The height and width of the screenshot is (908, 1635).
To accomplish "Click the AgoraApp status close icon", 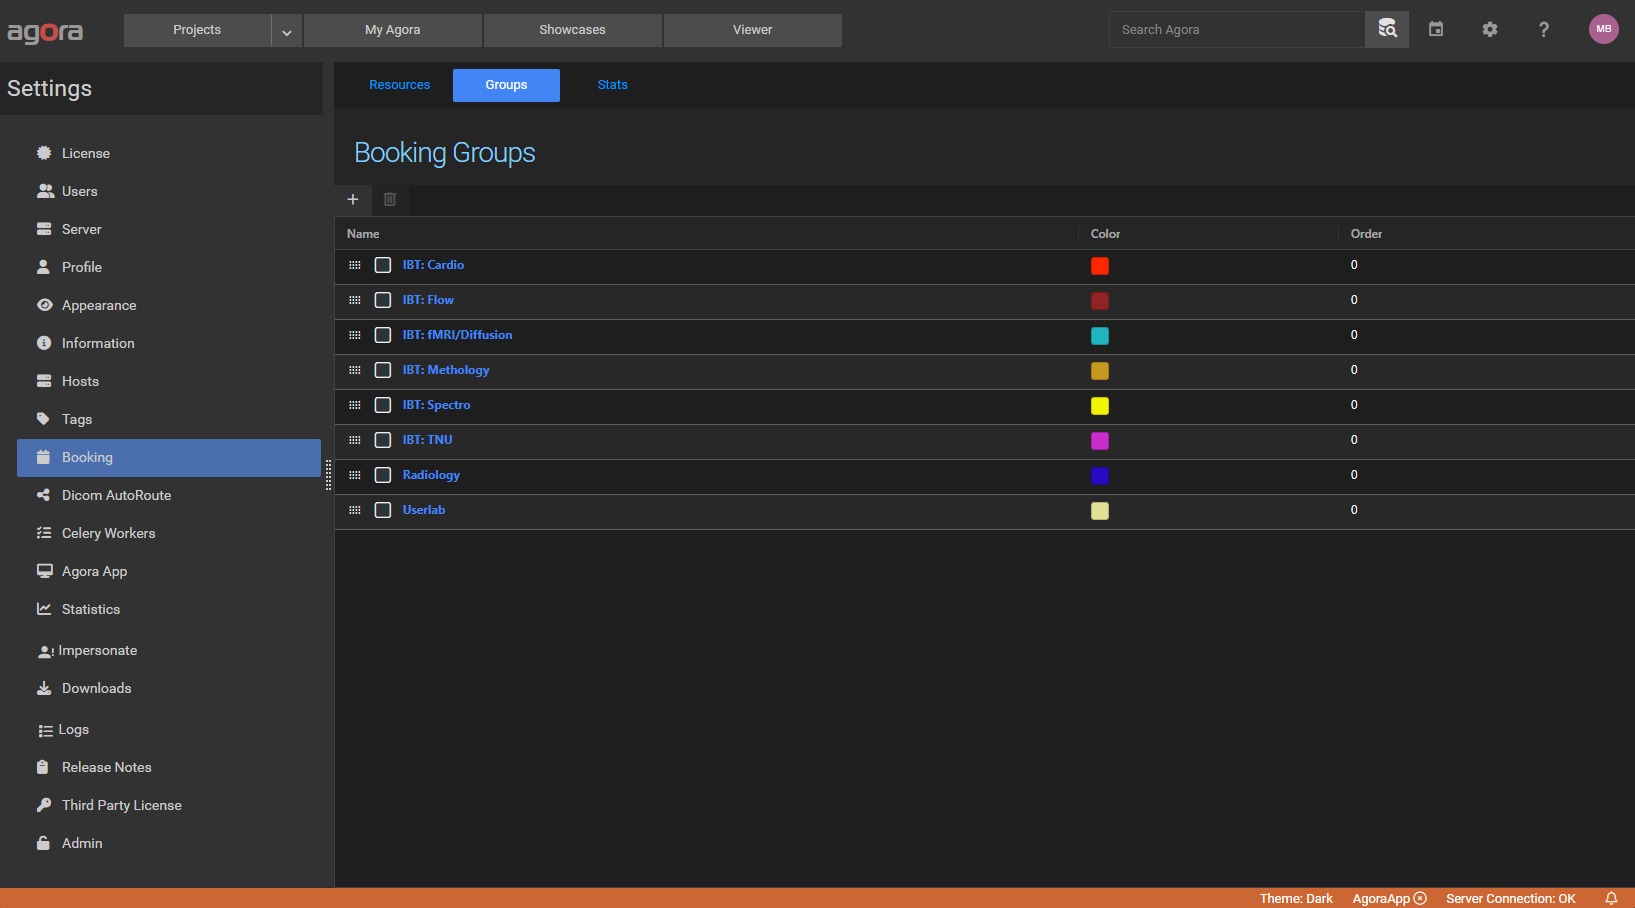I will pos(1420,898).
